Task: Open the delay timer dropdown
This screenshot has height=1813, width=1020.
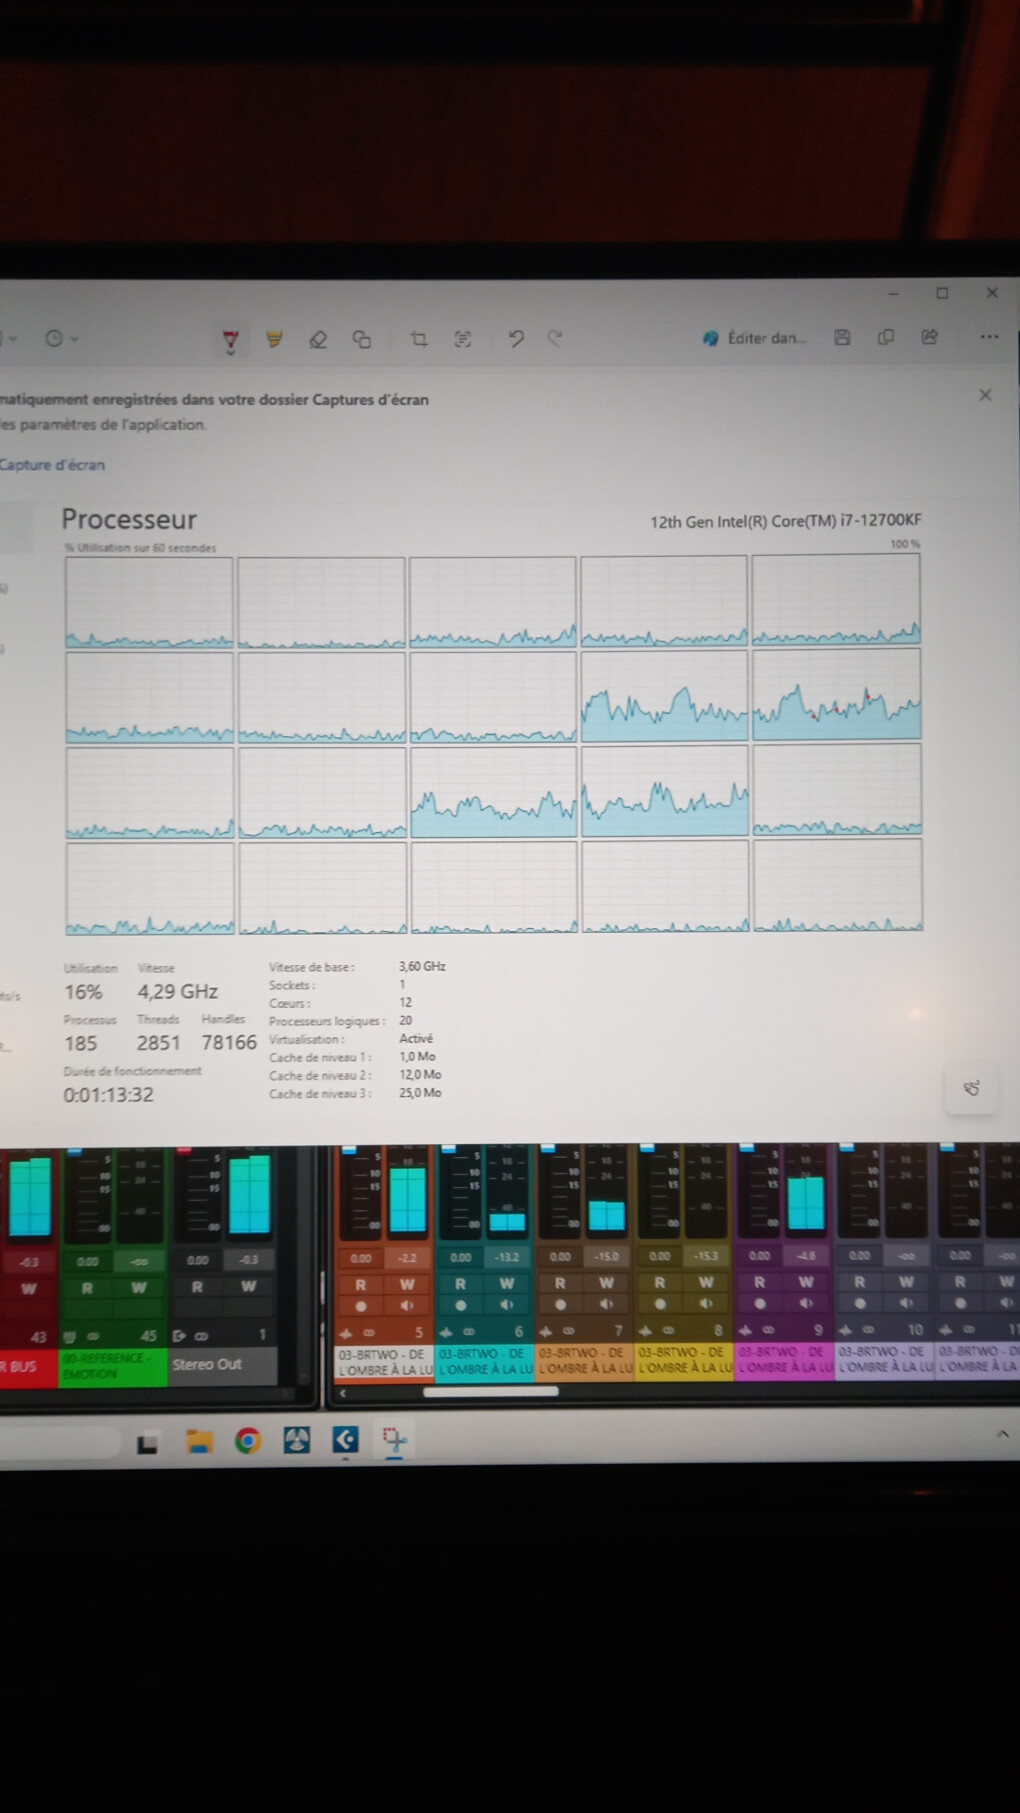Action: pos(62,338)
